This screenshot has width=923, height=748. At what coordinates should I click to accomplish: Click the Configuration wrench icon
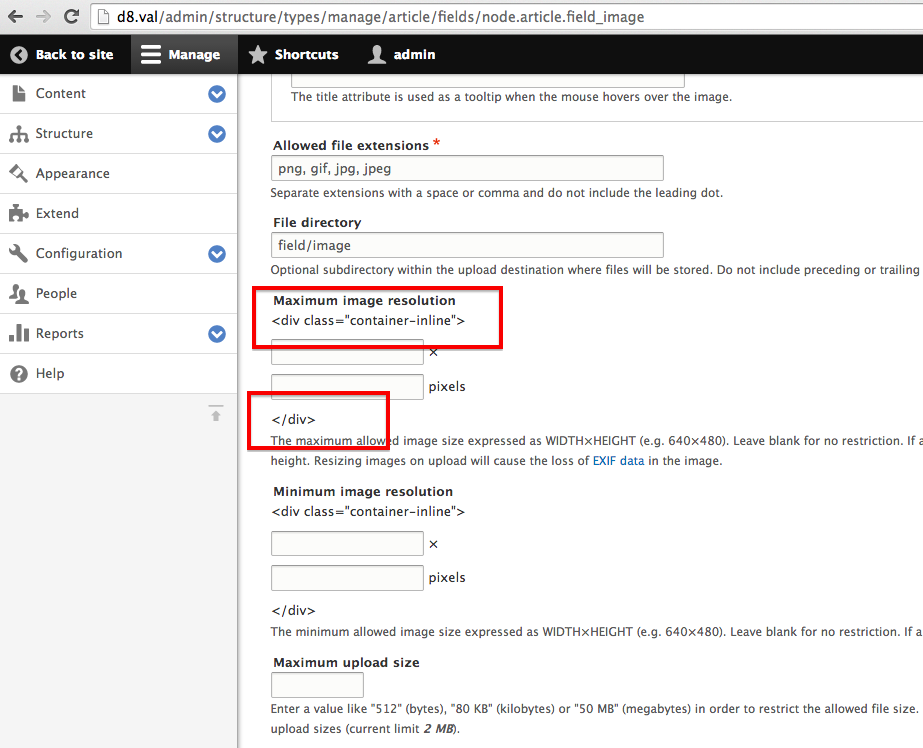(19, 253)
